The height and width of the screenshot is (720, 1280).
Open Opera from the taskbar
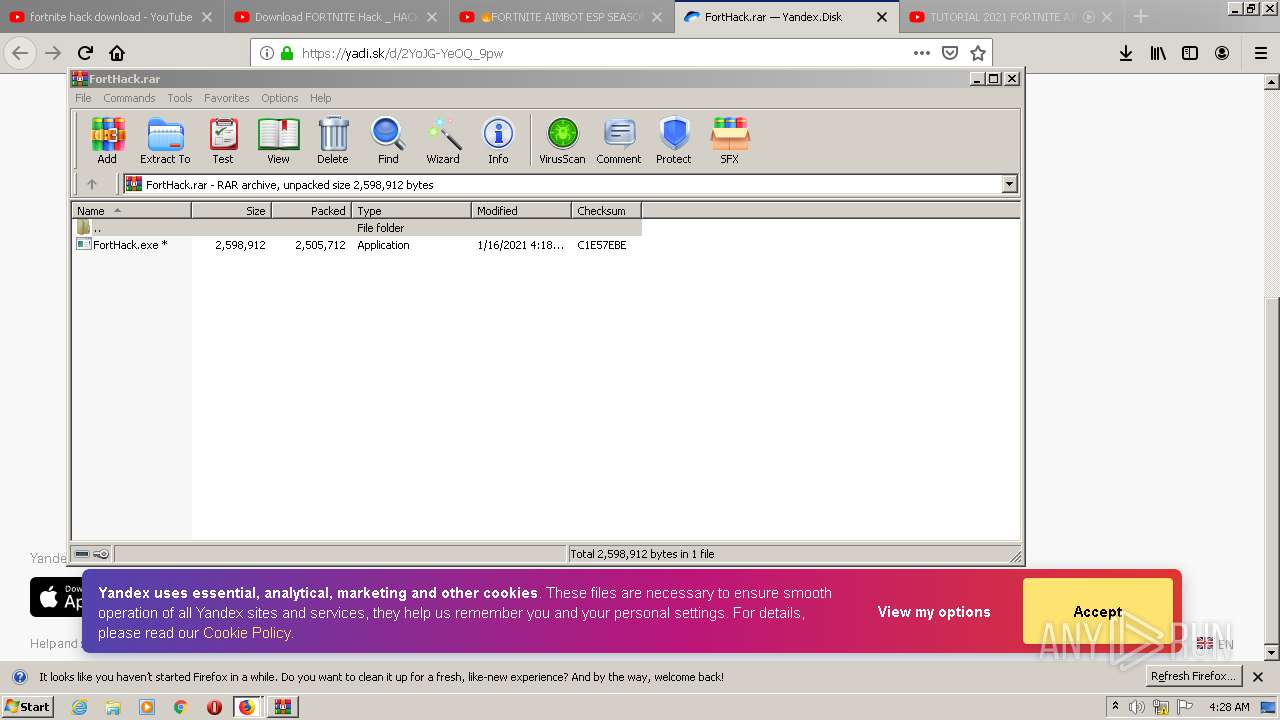point(214,707)
